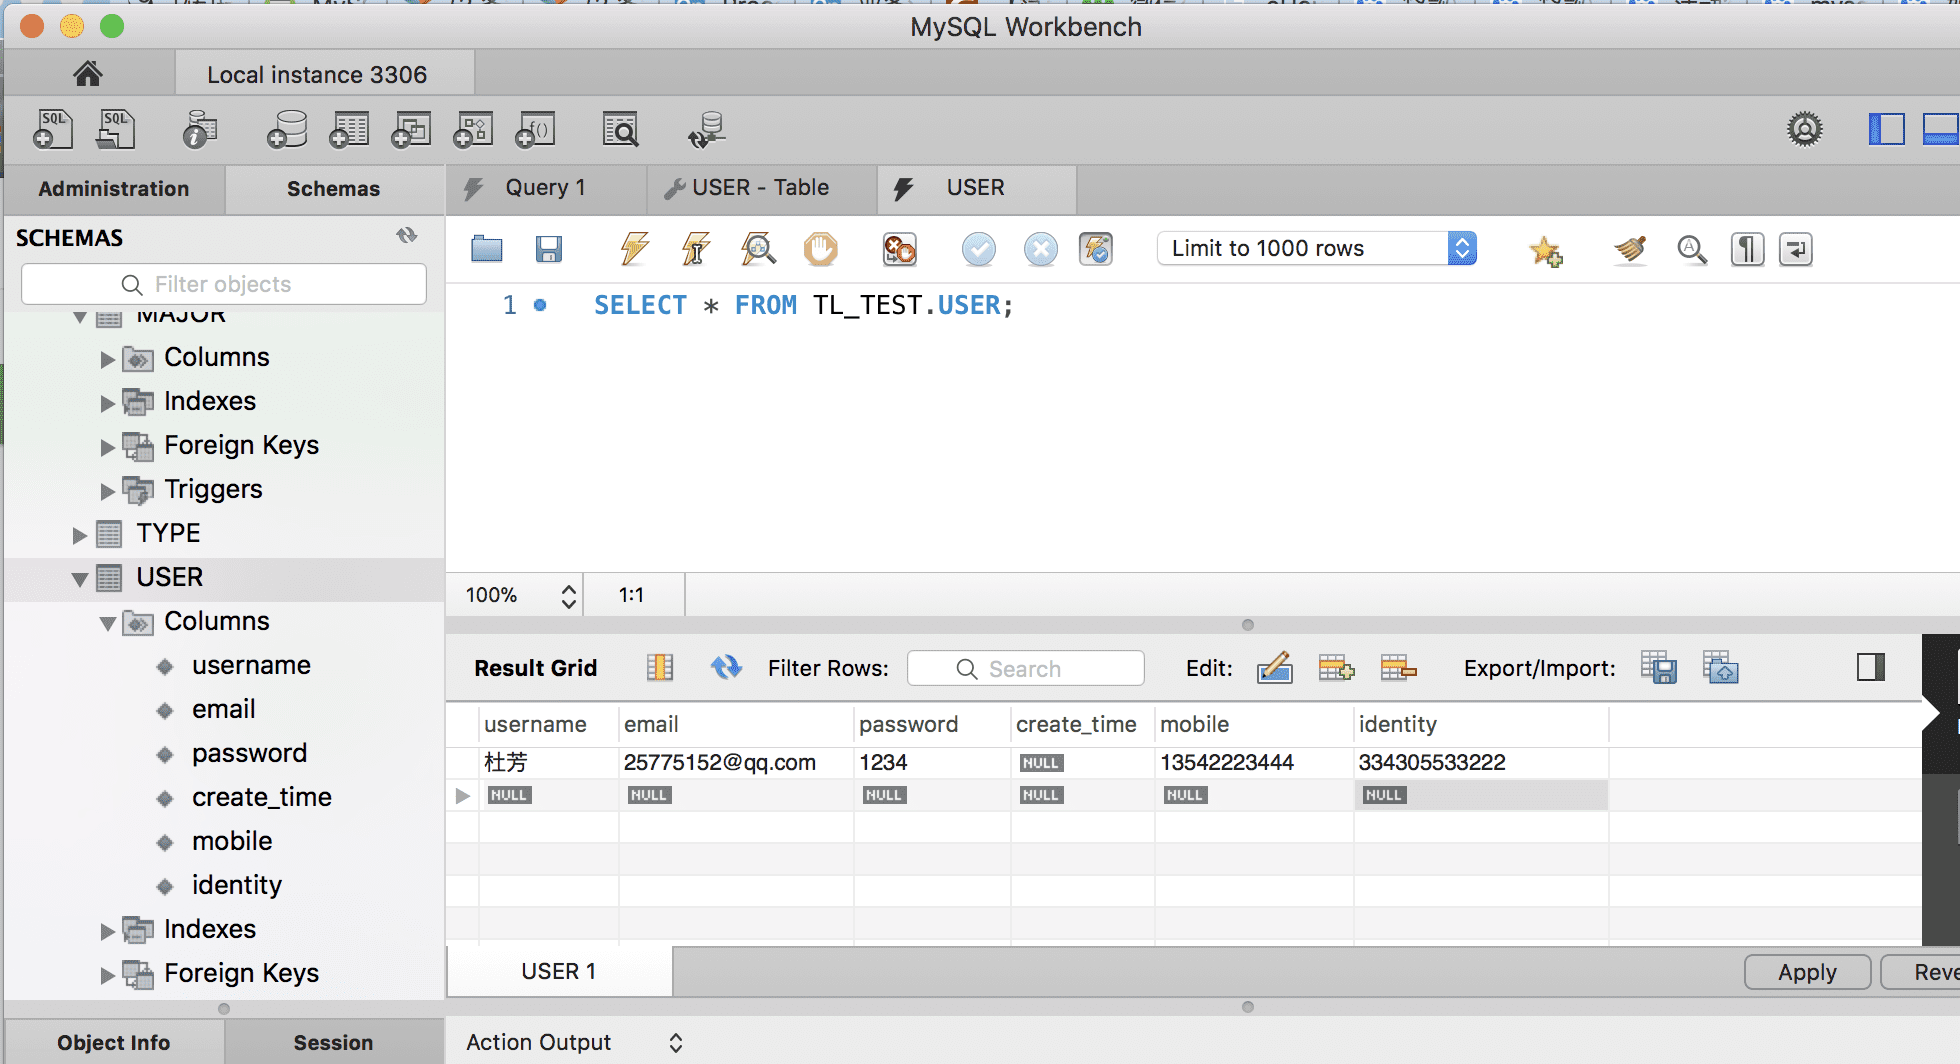Commit the current transaction
This screenshot has width=1960, height=1064.
(x=978, y=249)
